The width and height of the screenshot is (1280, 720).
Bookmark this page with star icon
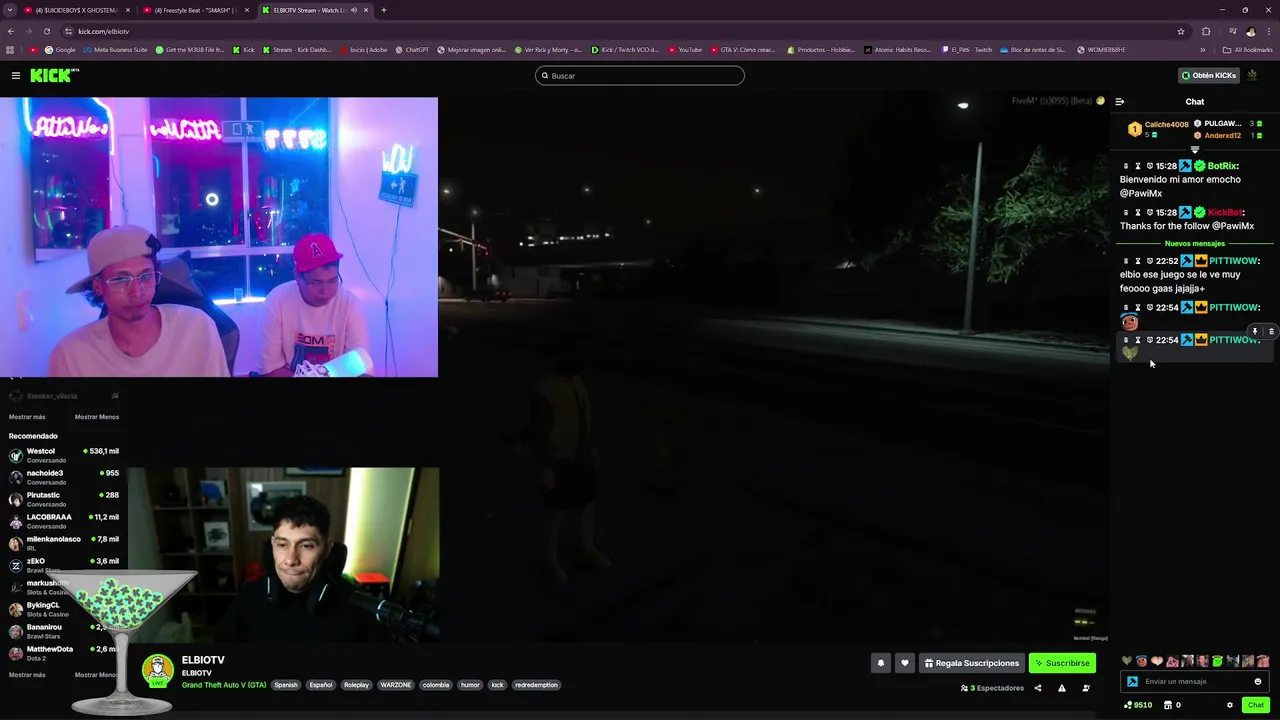pyautogui.click(x=1181, y=31)
